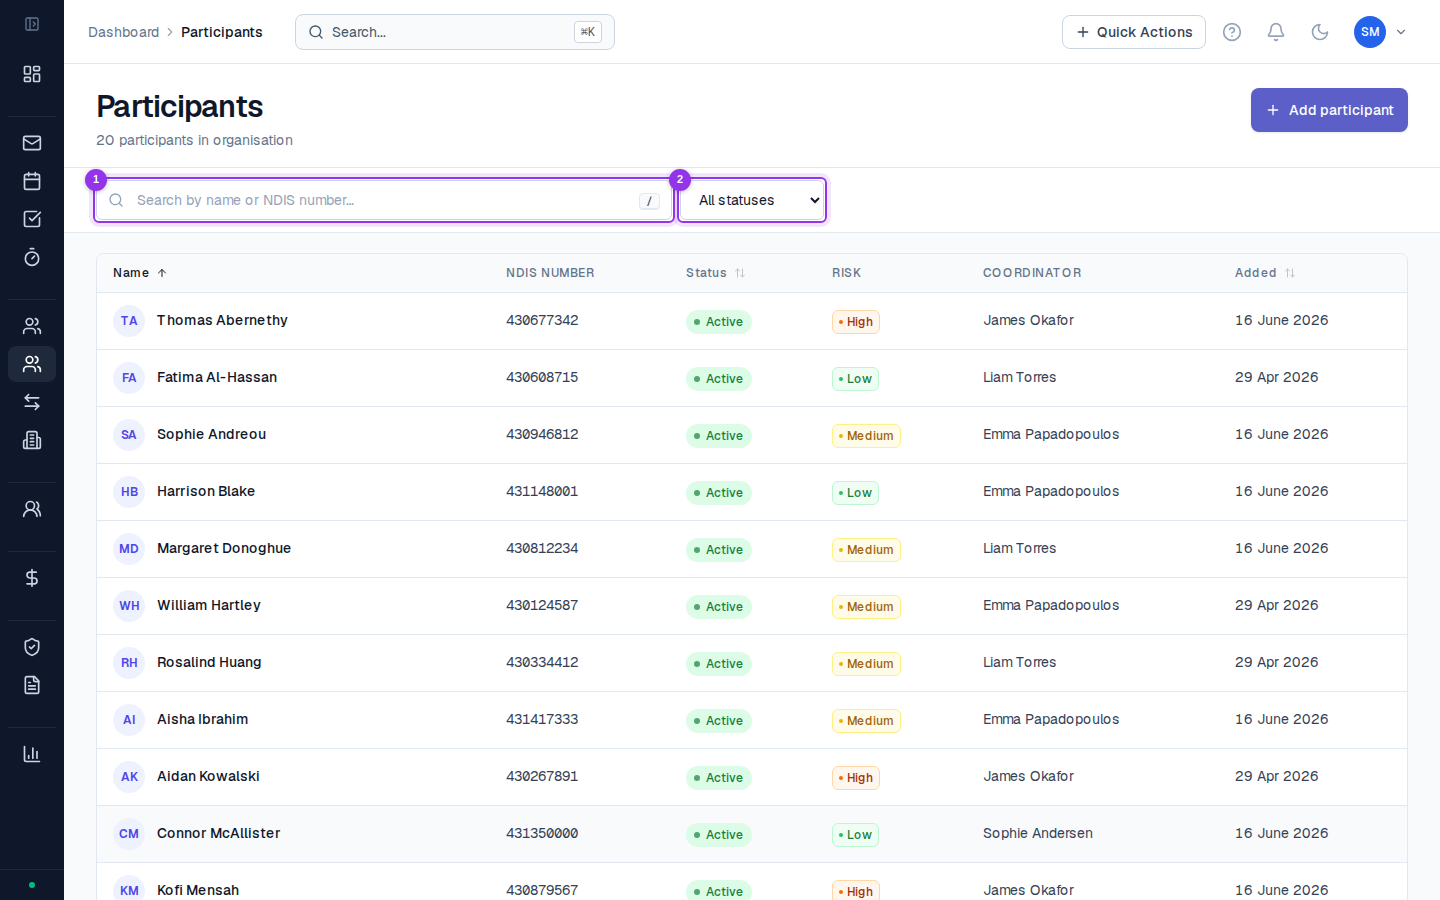Toggle dark mode with the moon icon

click(1320, 32)
